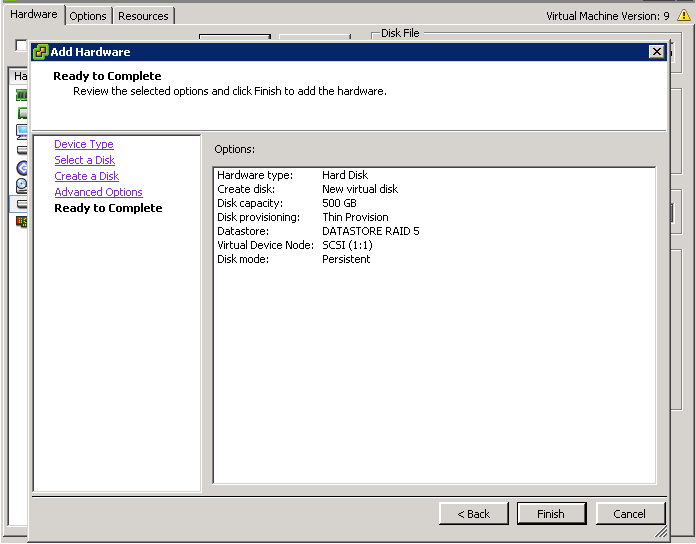Click the New virtual disk value
Screen dimensions: 696x544
tap(360, 189)
